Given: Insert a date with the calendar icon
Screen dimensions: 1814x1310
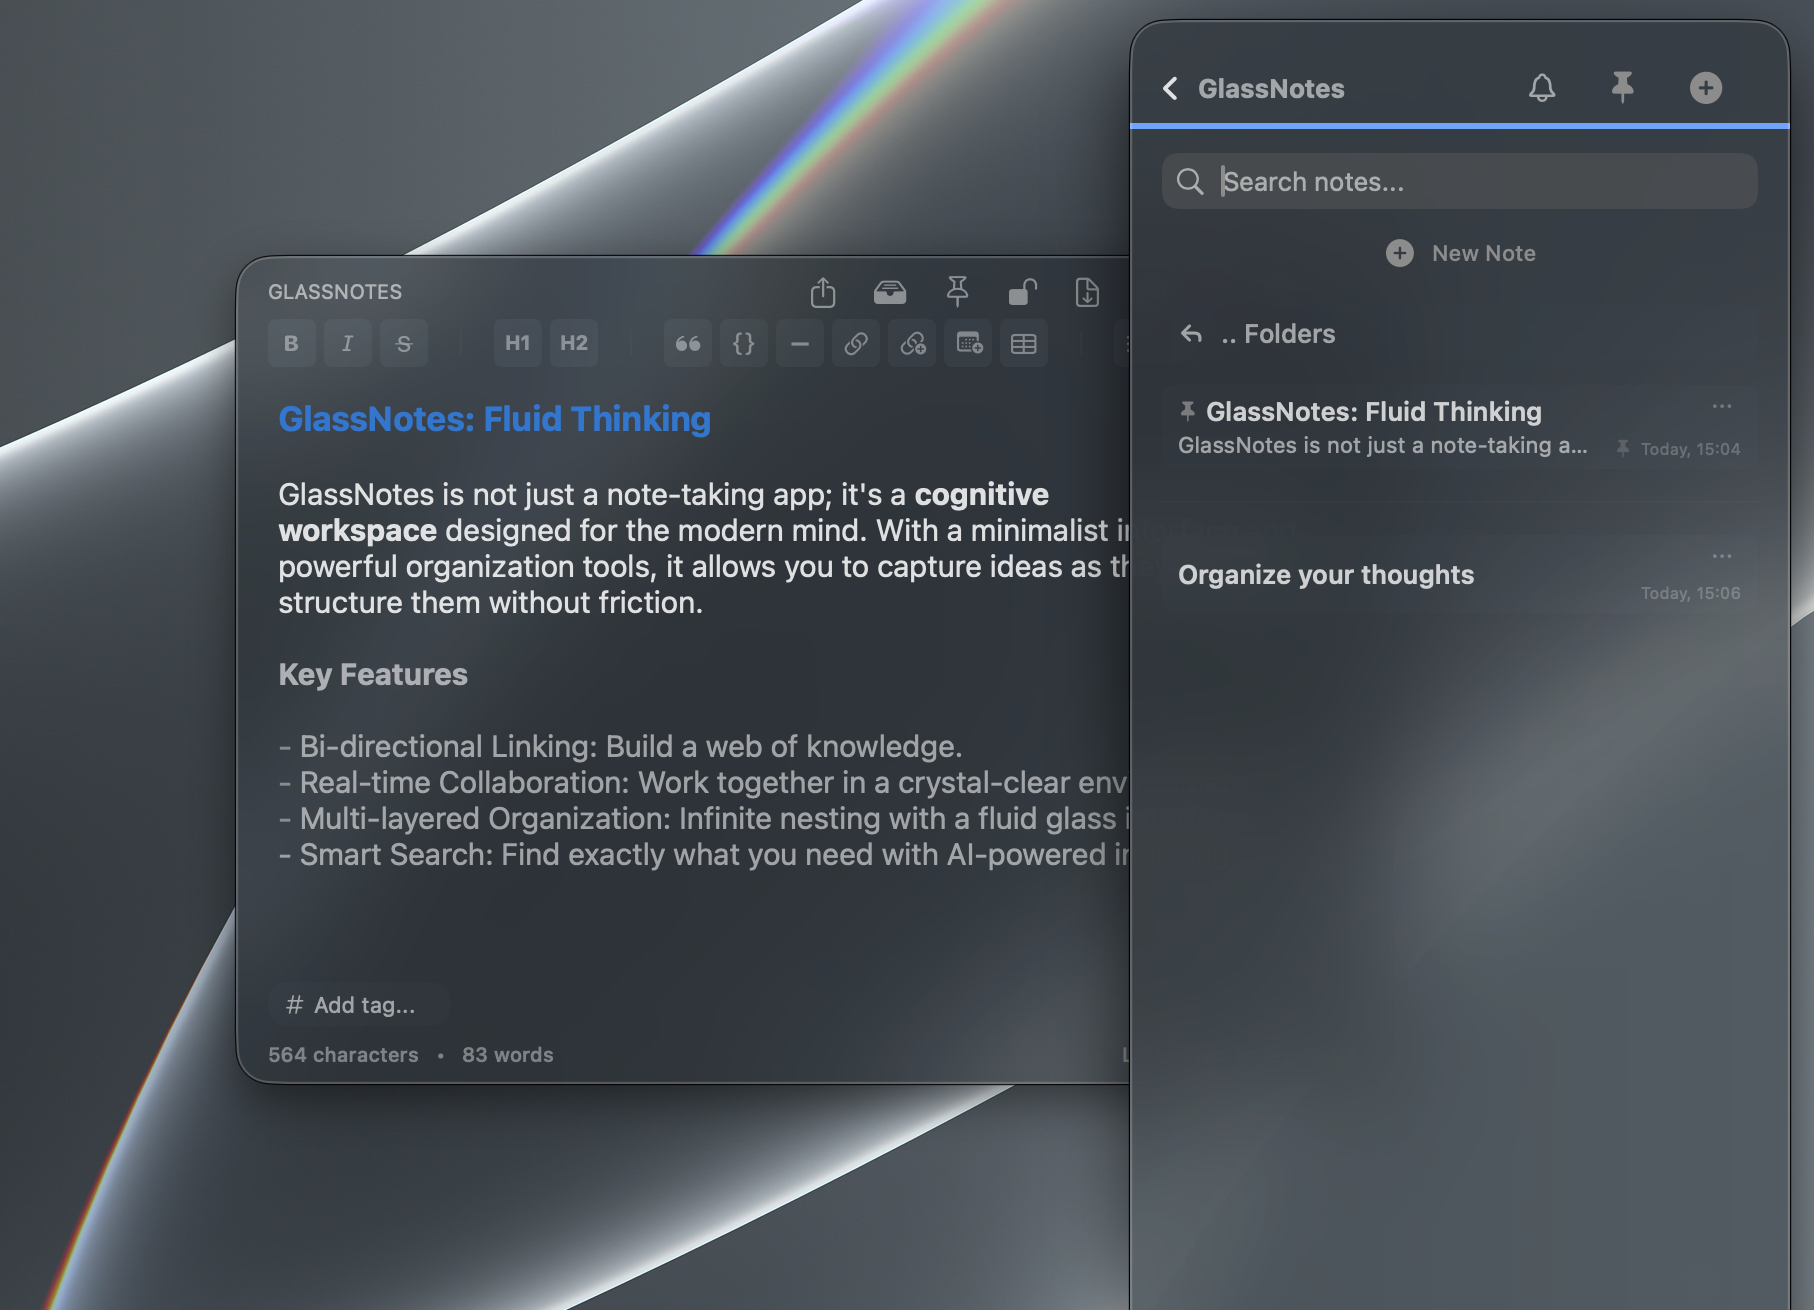Looking at the screenshot, I should pos(968,344).
